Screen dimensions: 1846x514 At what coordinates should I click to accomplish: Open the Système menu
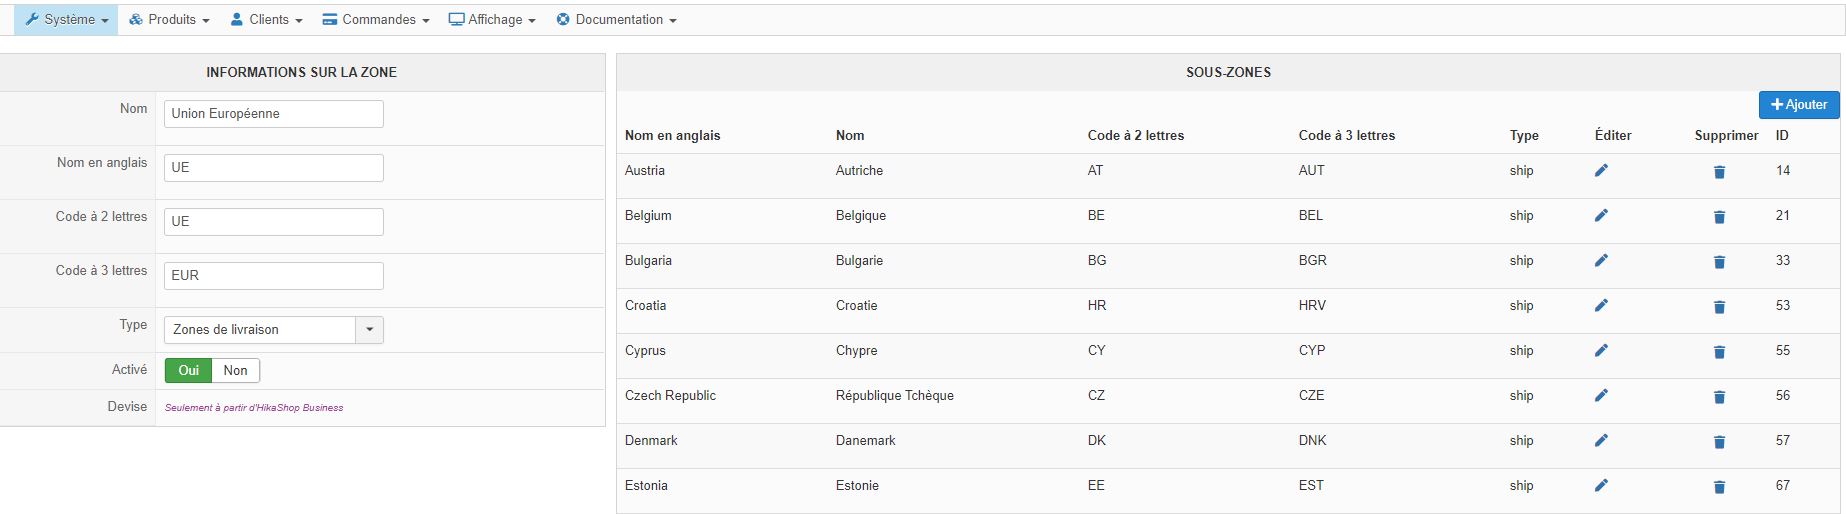66,20
